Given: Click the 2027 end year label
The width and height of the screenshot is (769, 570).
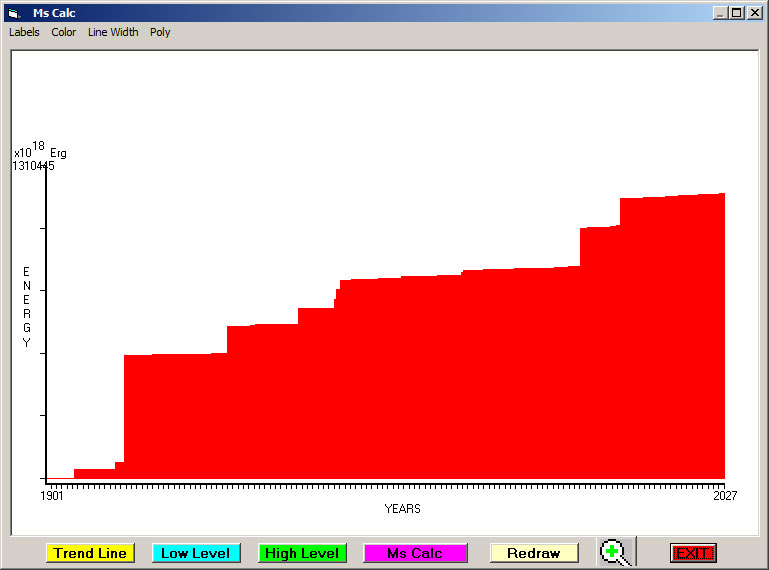Looking at the screenshot, I should pyautogui.click(x=724, y=495).
